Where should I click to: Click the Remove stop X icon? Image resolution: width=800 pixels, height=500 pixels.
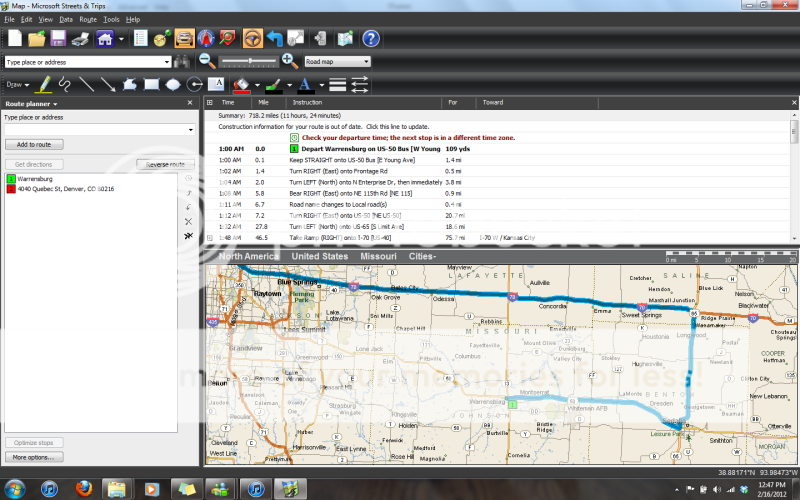(x=188, y=221)
